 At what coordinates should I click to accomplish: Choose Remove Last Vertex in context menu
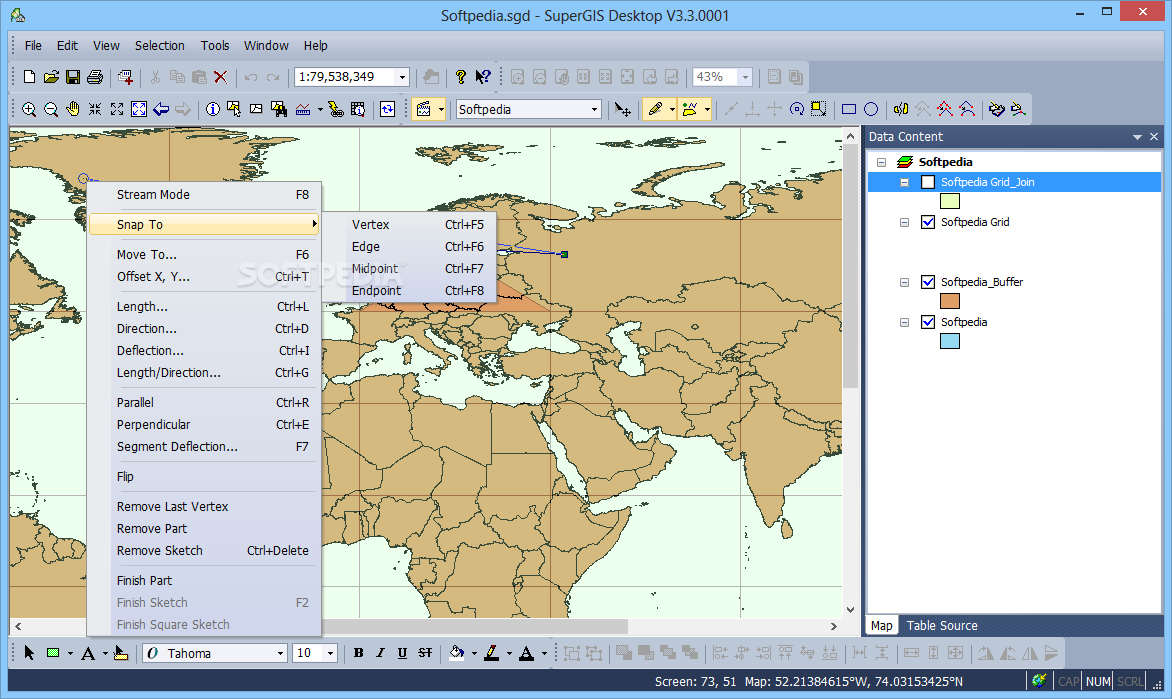pyautogui.click(x=204, y=507)
